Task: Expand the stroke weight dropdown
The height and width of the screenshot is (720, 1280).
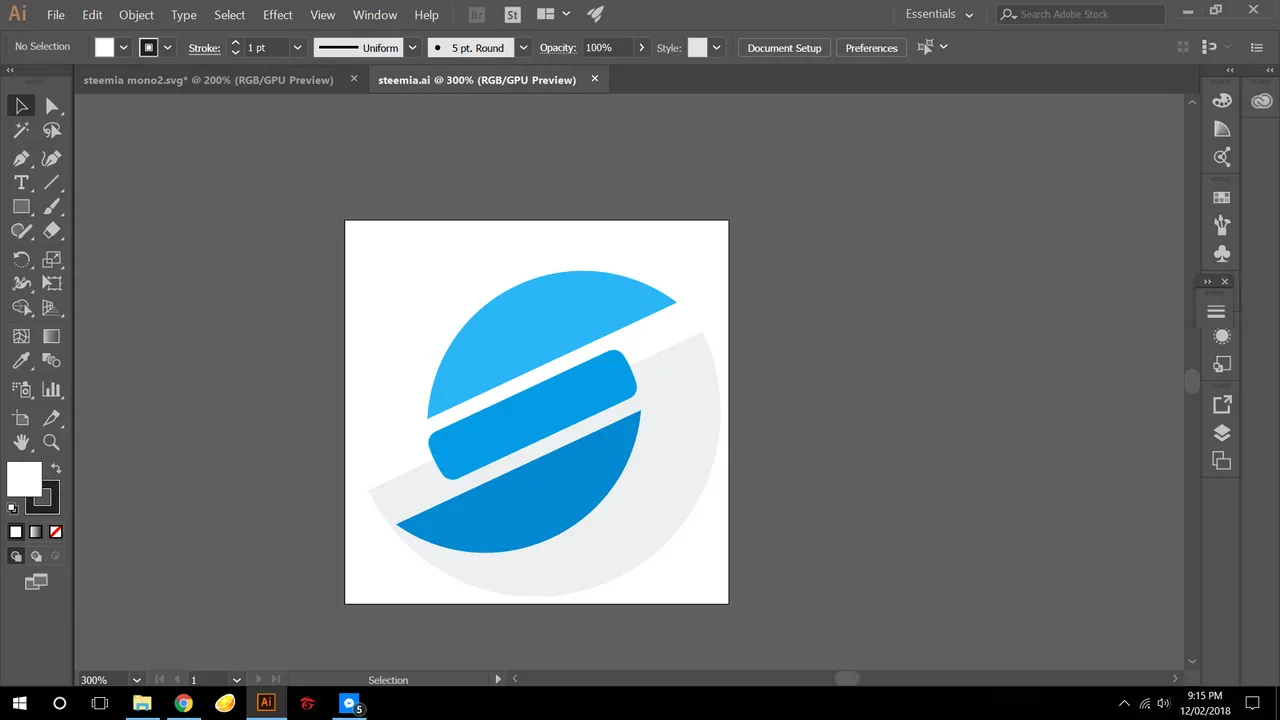Action: 297,48
